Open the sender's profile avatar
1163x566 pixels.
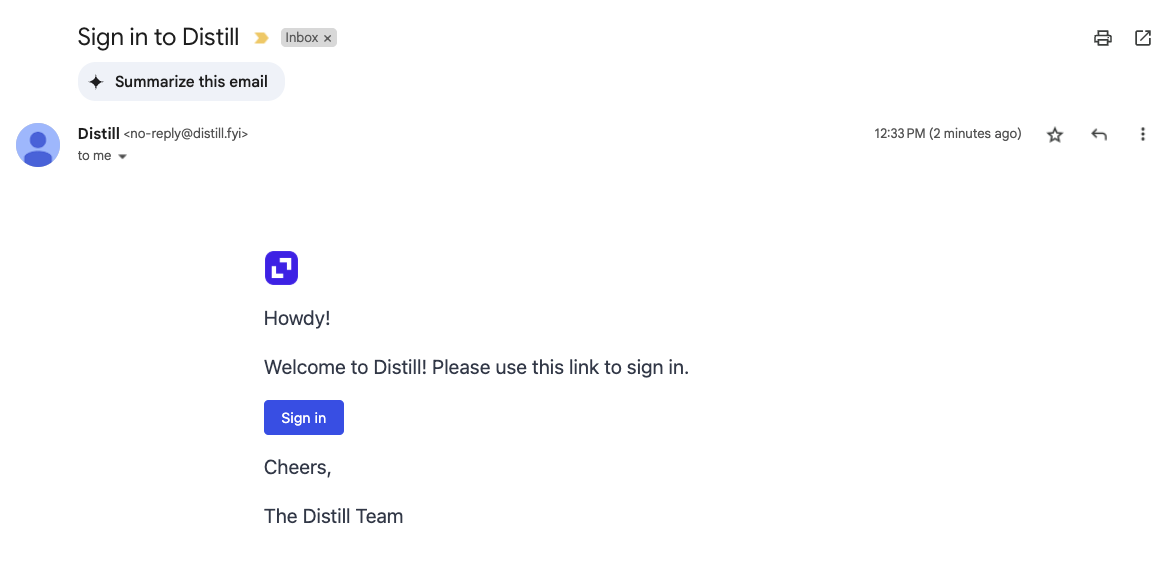tap(38, 145)
